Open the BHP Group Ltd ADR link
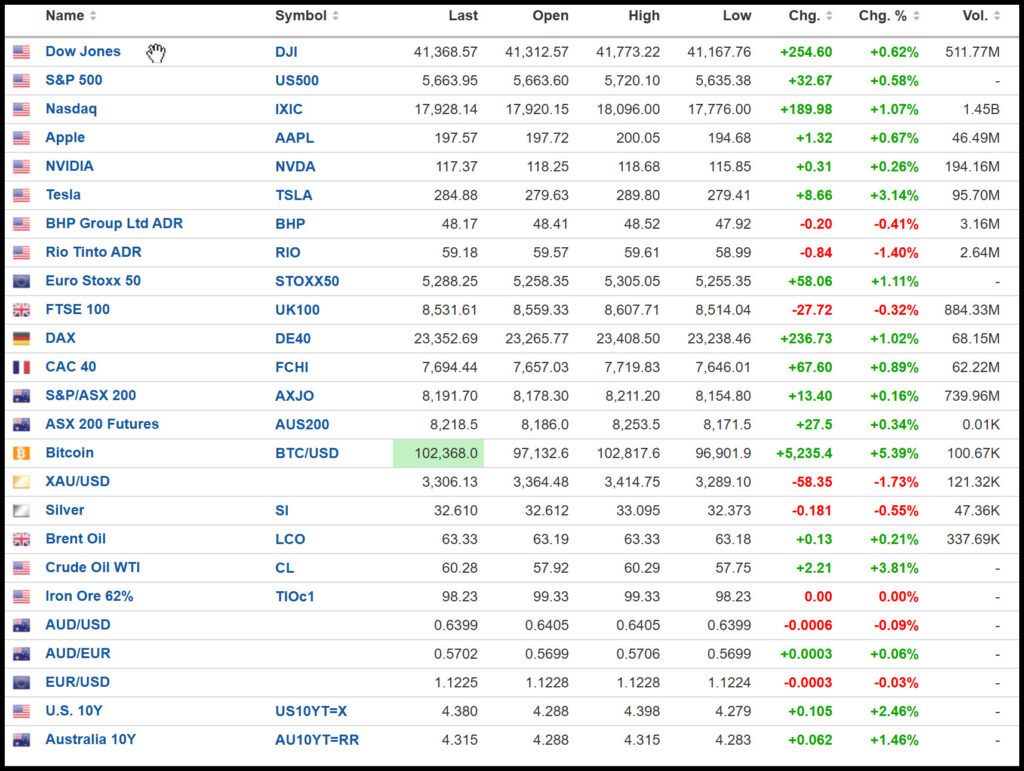Screen dimensions: 1024x771 click(114, 224)
